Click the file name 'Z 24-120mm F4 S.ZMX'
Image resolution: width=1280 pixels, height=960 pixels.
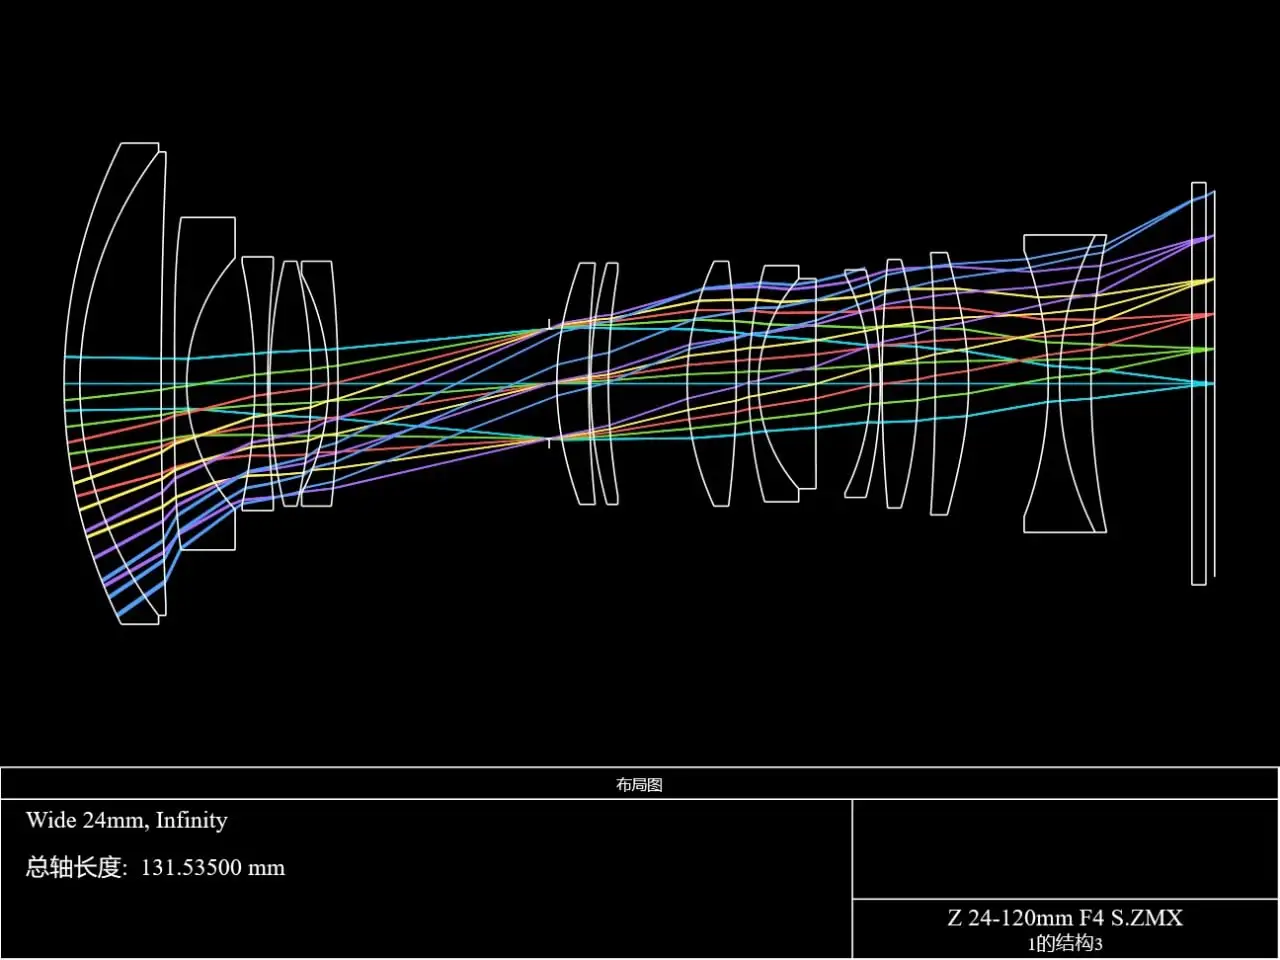(1065, 917)
